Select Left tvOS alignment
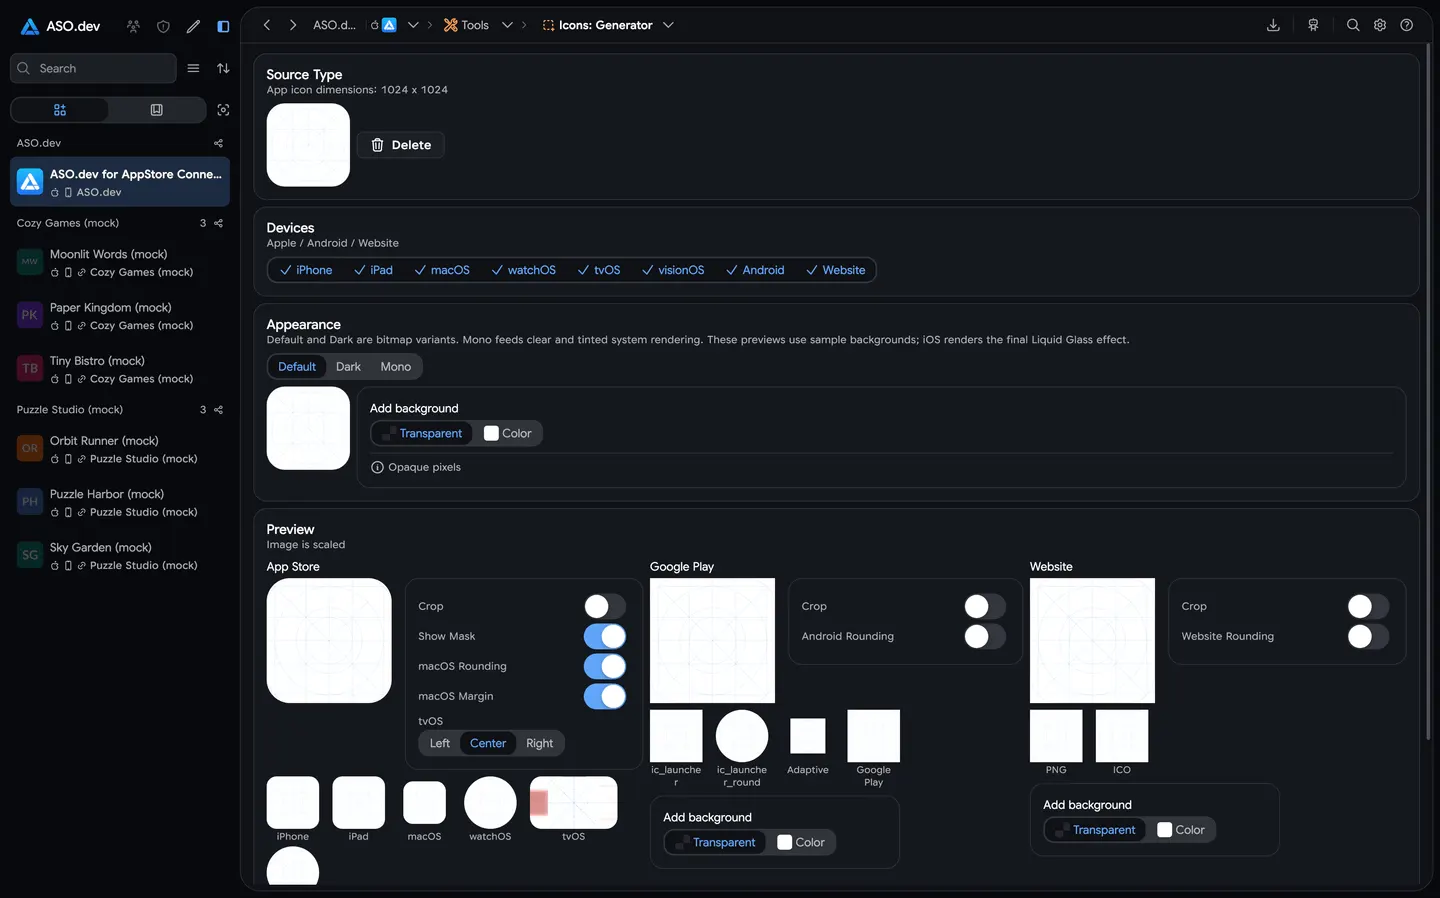 440,743
